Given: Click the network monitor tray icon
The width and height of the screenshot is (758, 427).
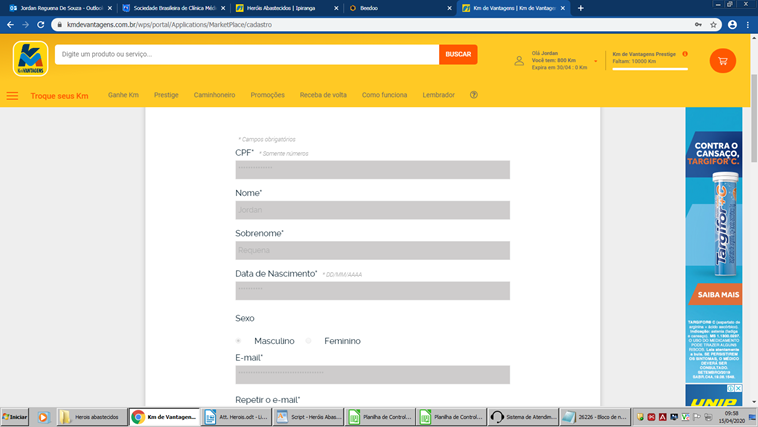Looking at the screenshot, I should click(674, 417).
